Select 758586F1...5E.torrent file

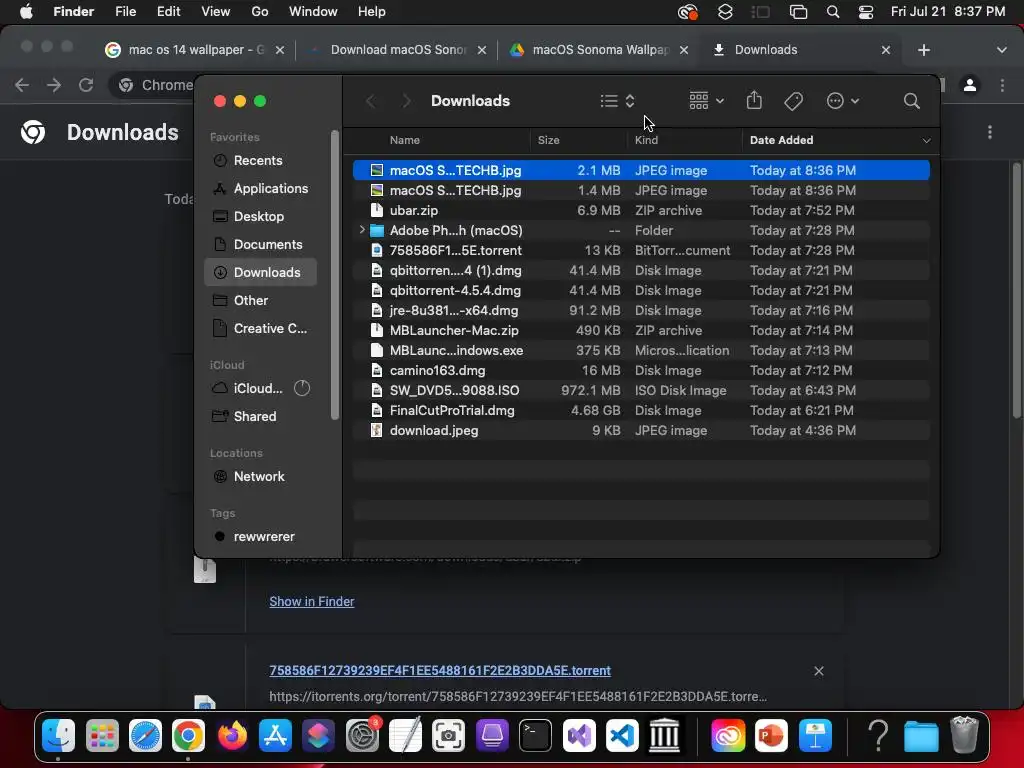coord(641,250)
